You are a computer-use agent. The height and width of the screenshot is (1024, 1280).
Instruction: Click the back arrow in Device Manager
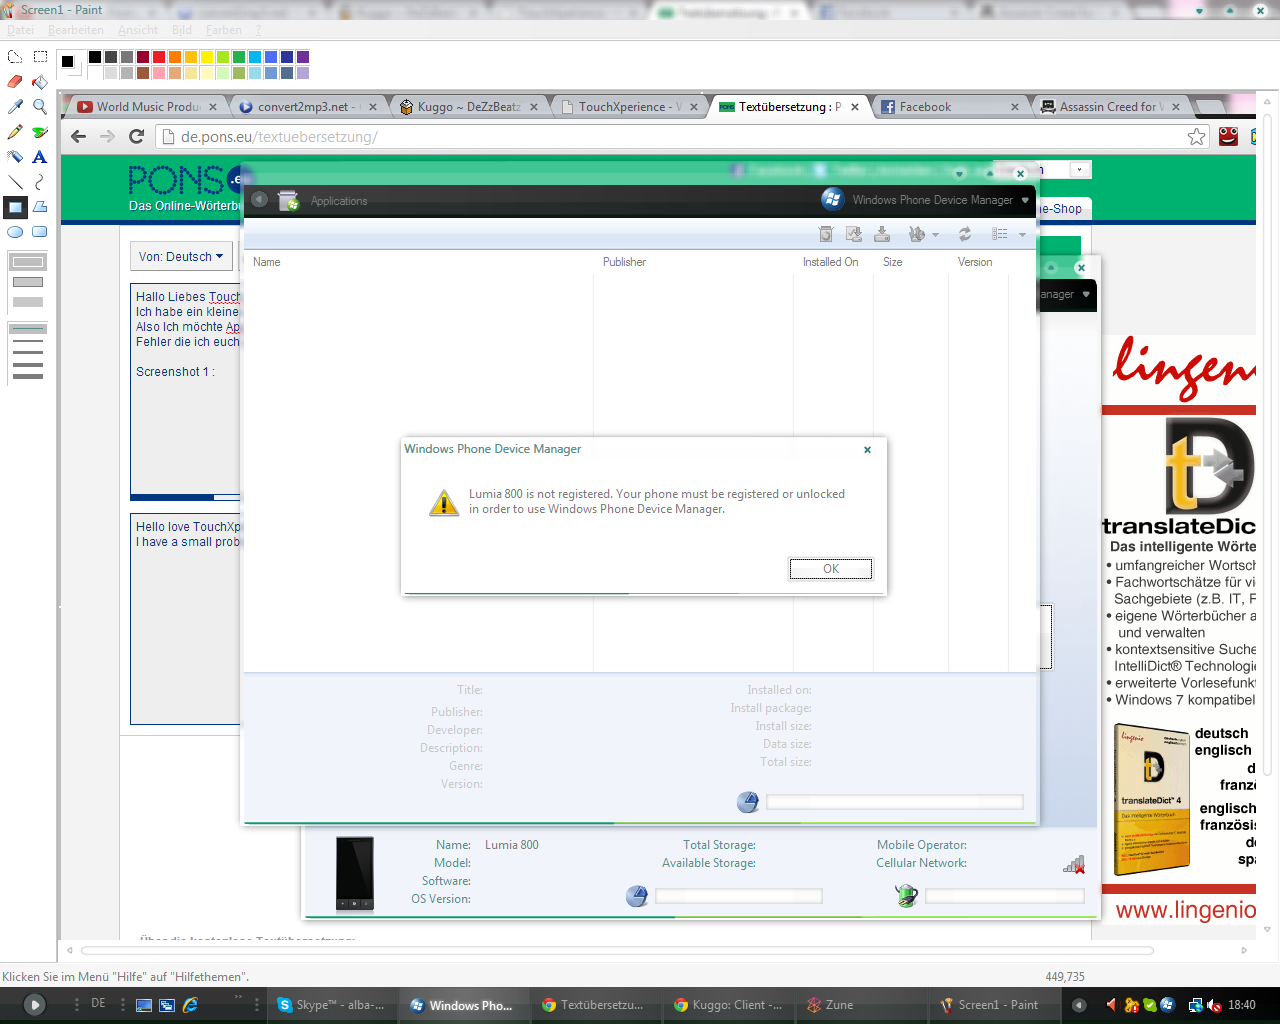click(259, 200)
